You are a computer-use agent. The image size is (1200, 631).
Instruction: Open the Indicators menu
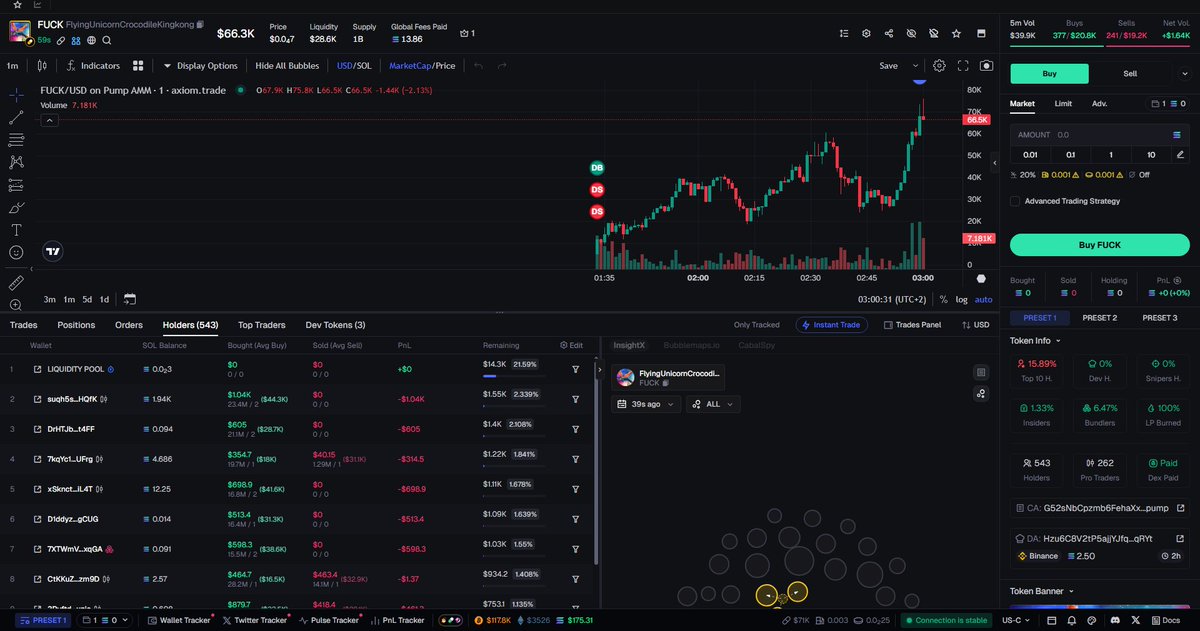pyautogui.click(x=93, y=66)
